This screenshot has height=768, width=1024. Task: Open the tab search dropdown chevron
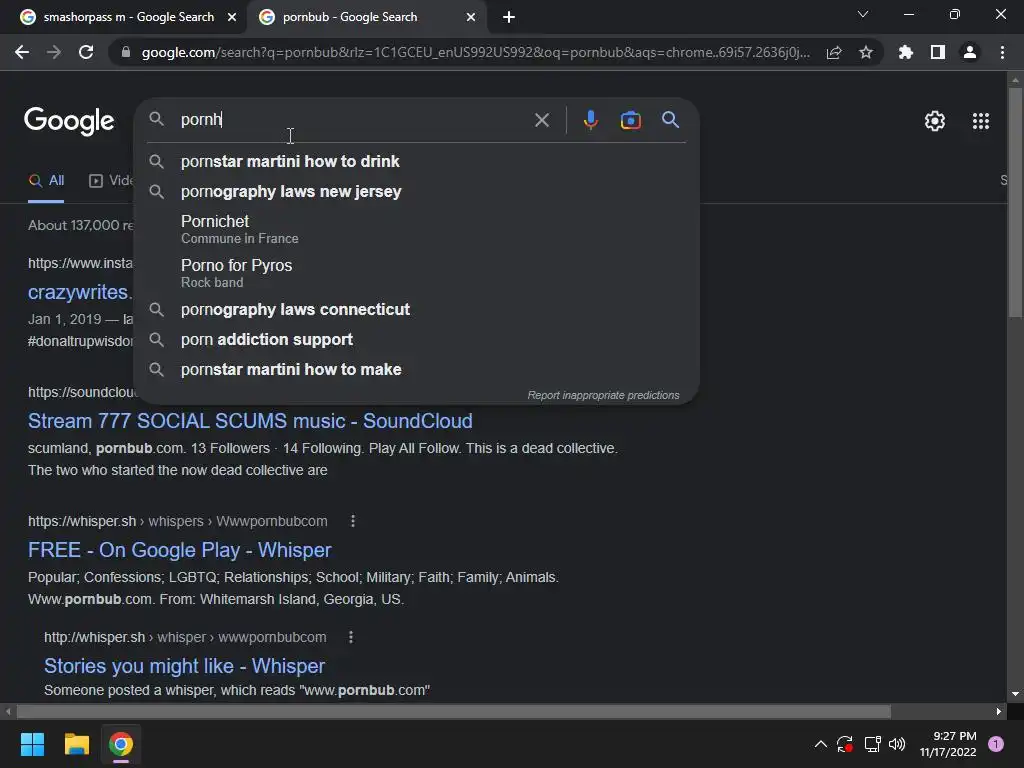coord(863,14)
